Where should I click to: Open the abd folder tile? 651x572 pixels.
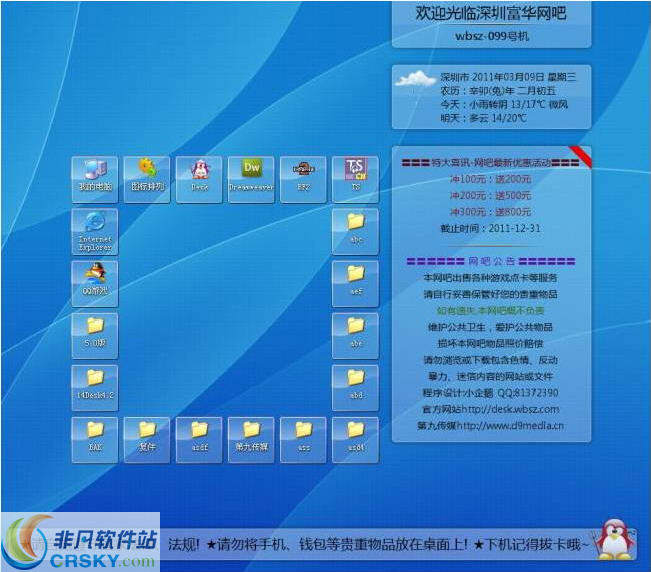click(x=356, y=388)
